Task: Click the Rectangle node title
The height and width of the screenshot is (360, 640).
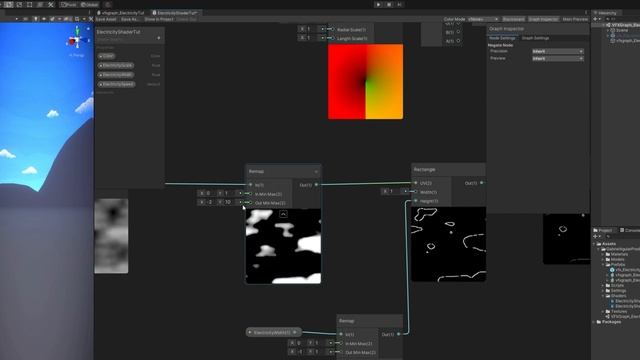Action: [x=424, y=169]
